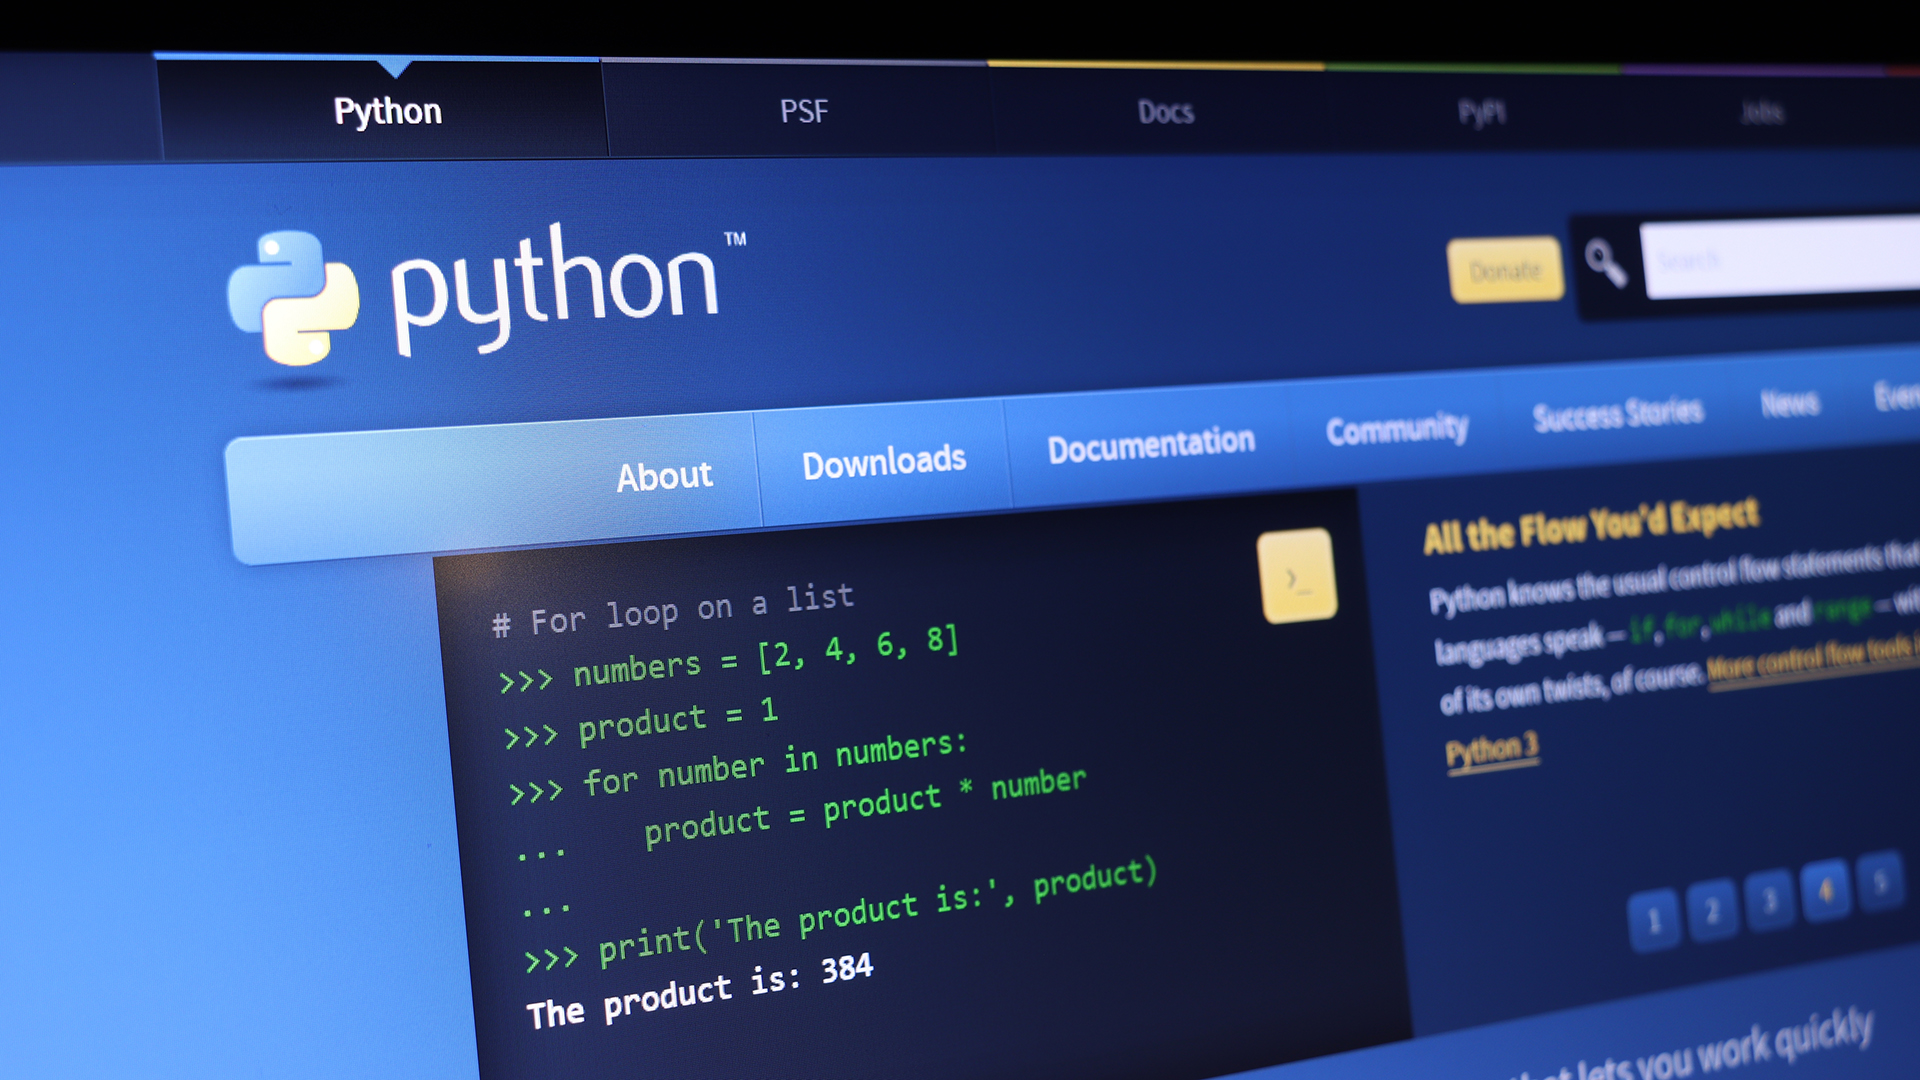Go to slide 3
Screen dimensions: 1920x1080
(1770, 900)
